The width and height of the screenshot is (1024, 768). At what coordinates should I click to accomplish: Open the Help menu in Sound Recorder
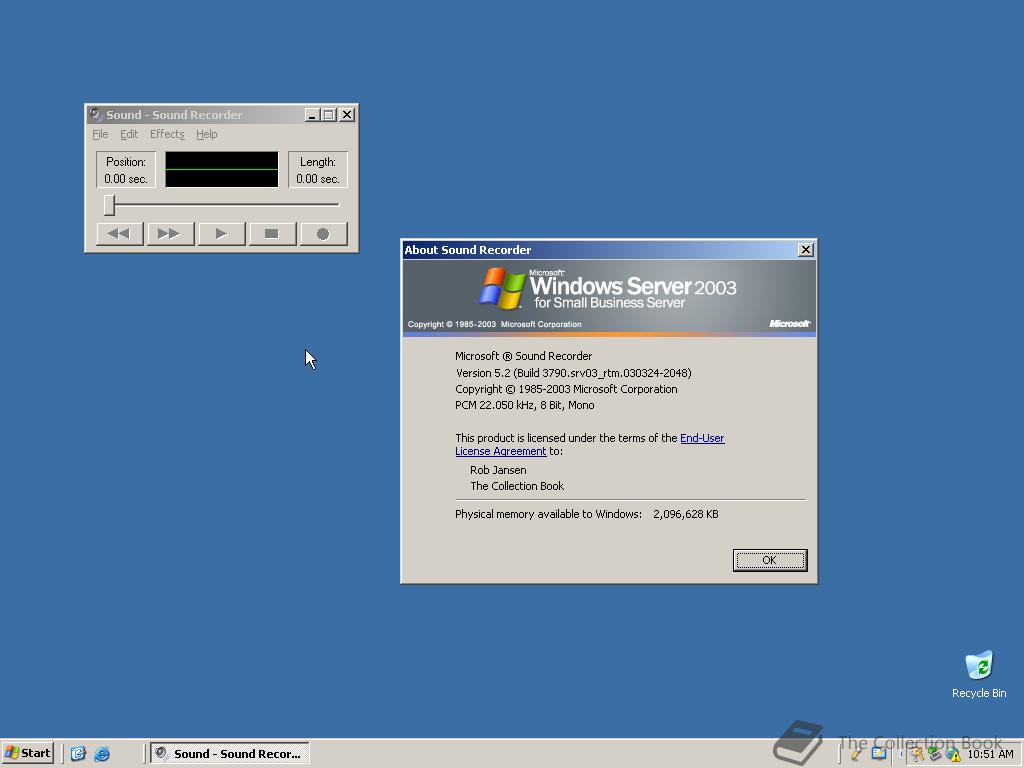point(206,134)
